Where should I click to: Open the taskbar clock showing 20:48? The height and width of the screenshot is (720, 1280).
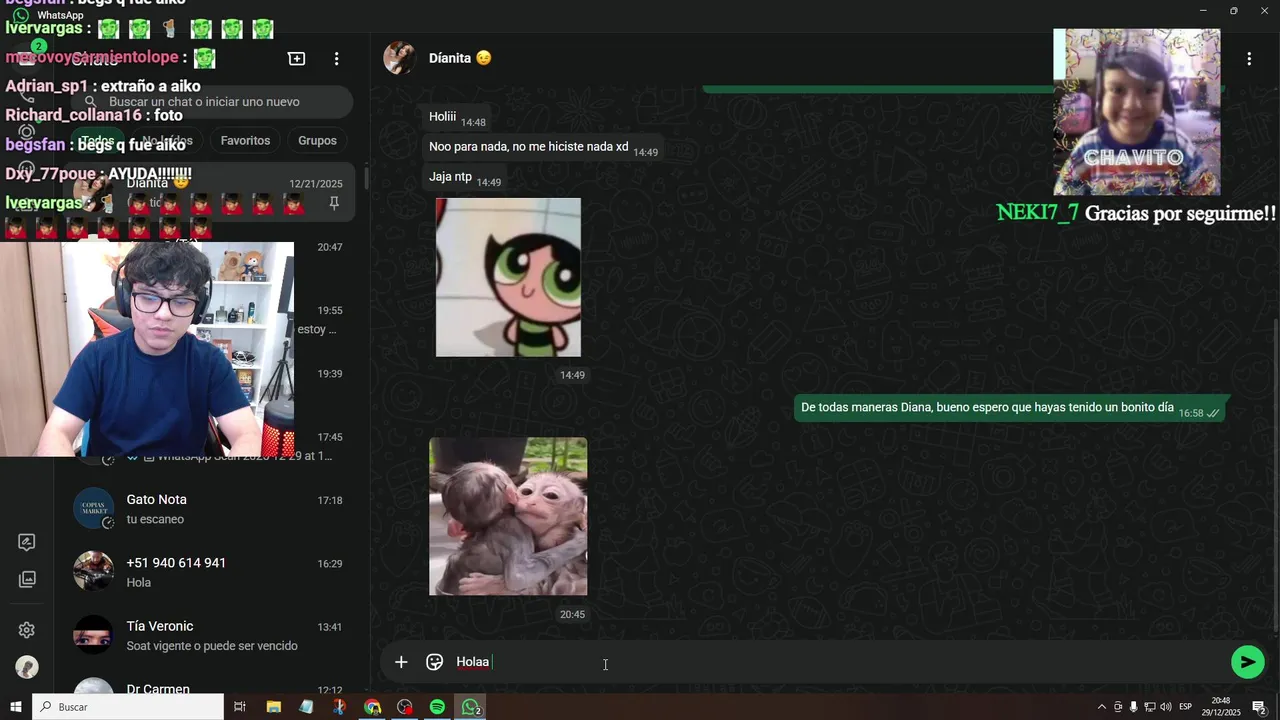point(1221,707)
